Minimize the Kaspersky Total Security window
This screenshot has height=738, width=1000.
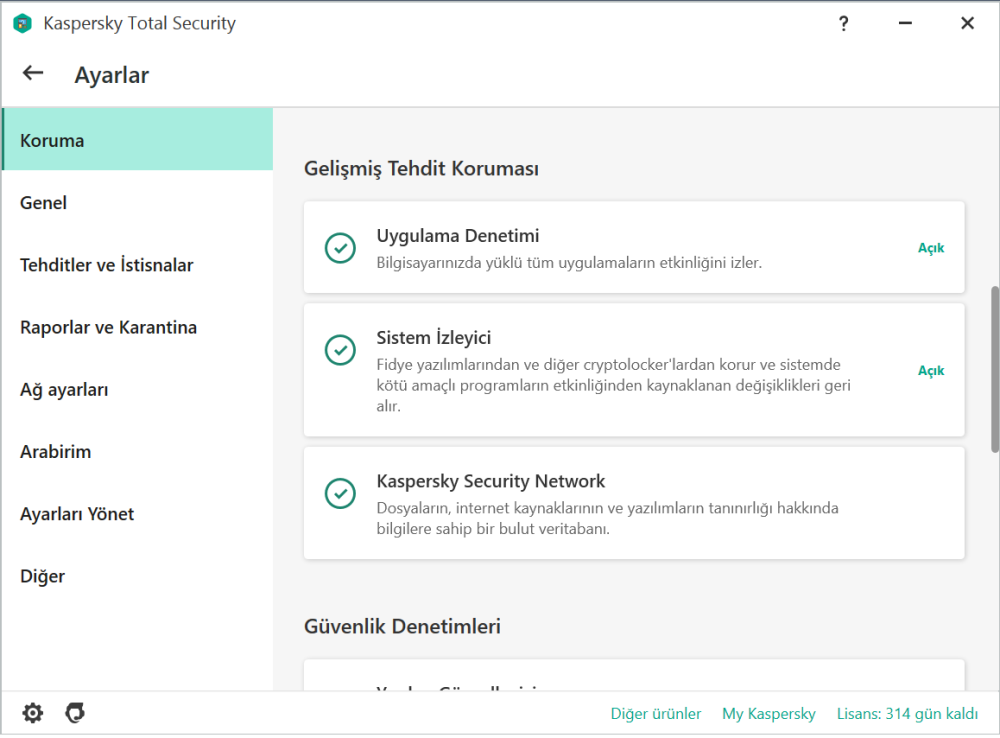(905, 24)
